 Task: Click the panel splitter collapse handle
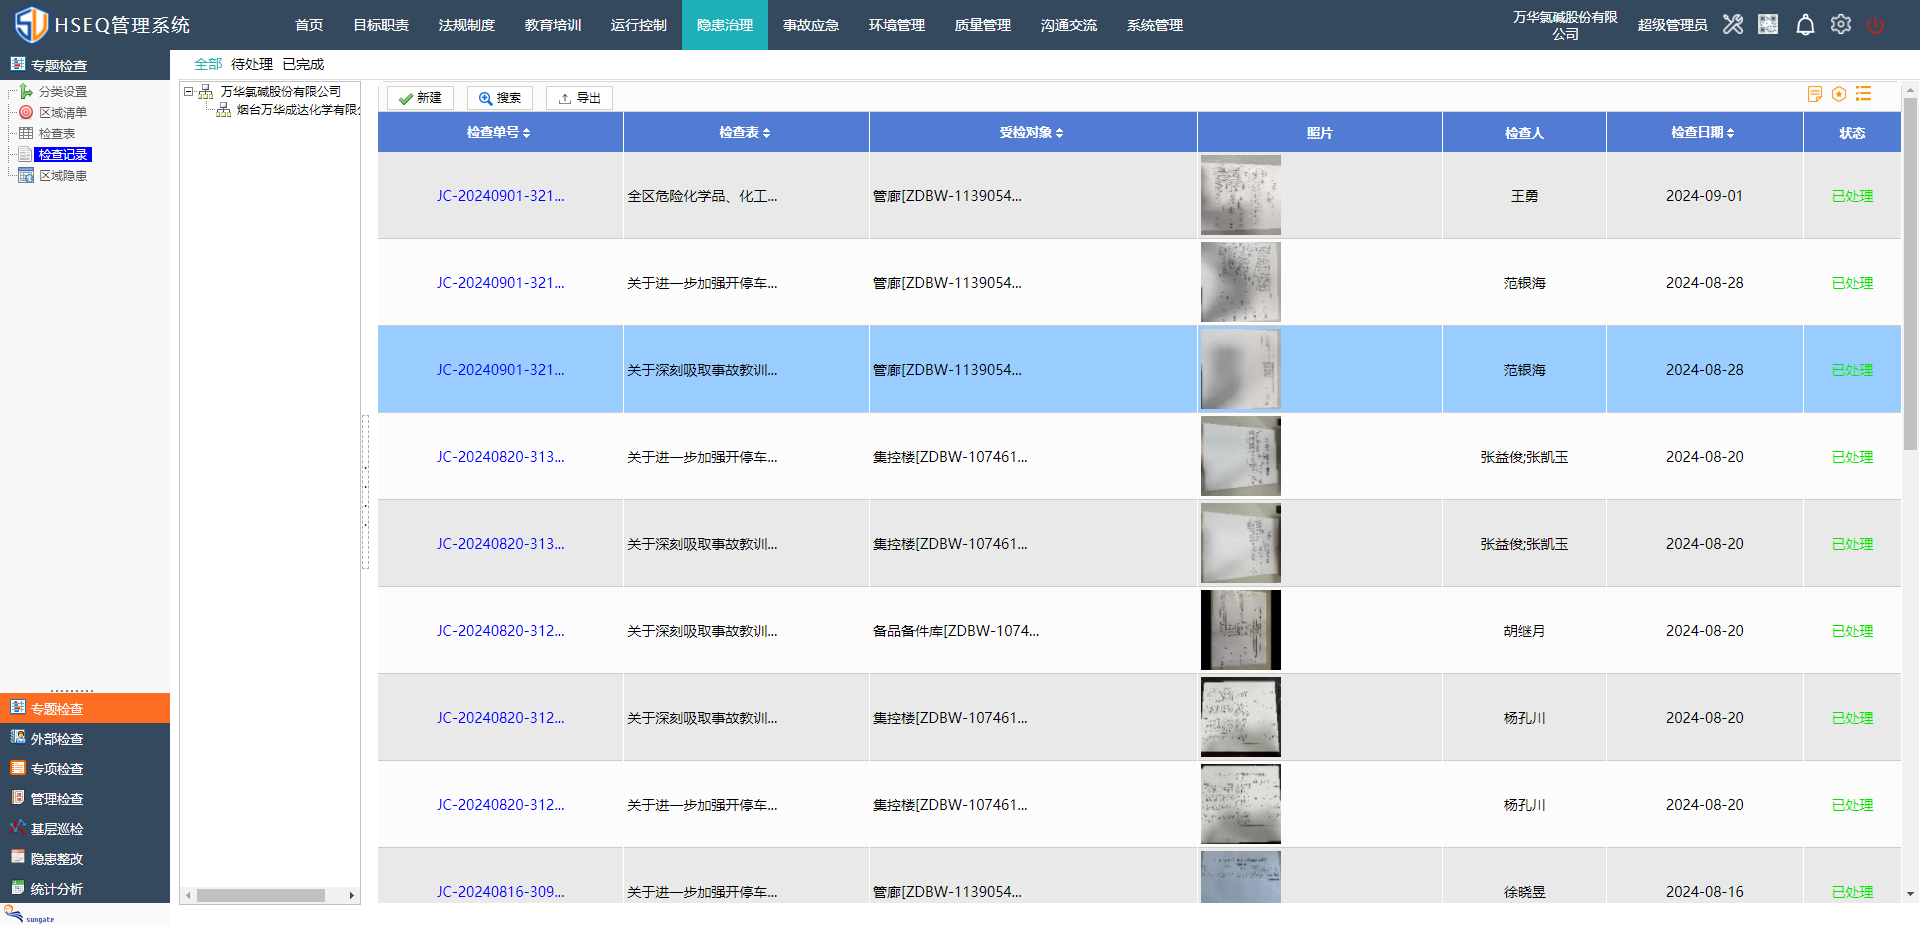coord(366,492)
